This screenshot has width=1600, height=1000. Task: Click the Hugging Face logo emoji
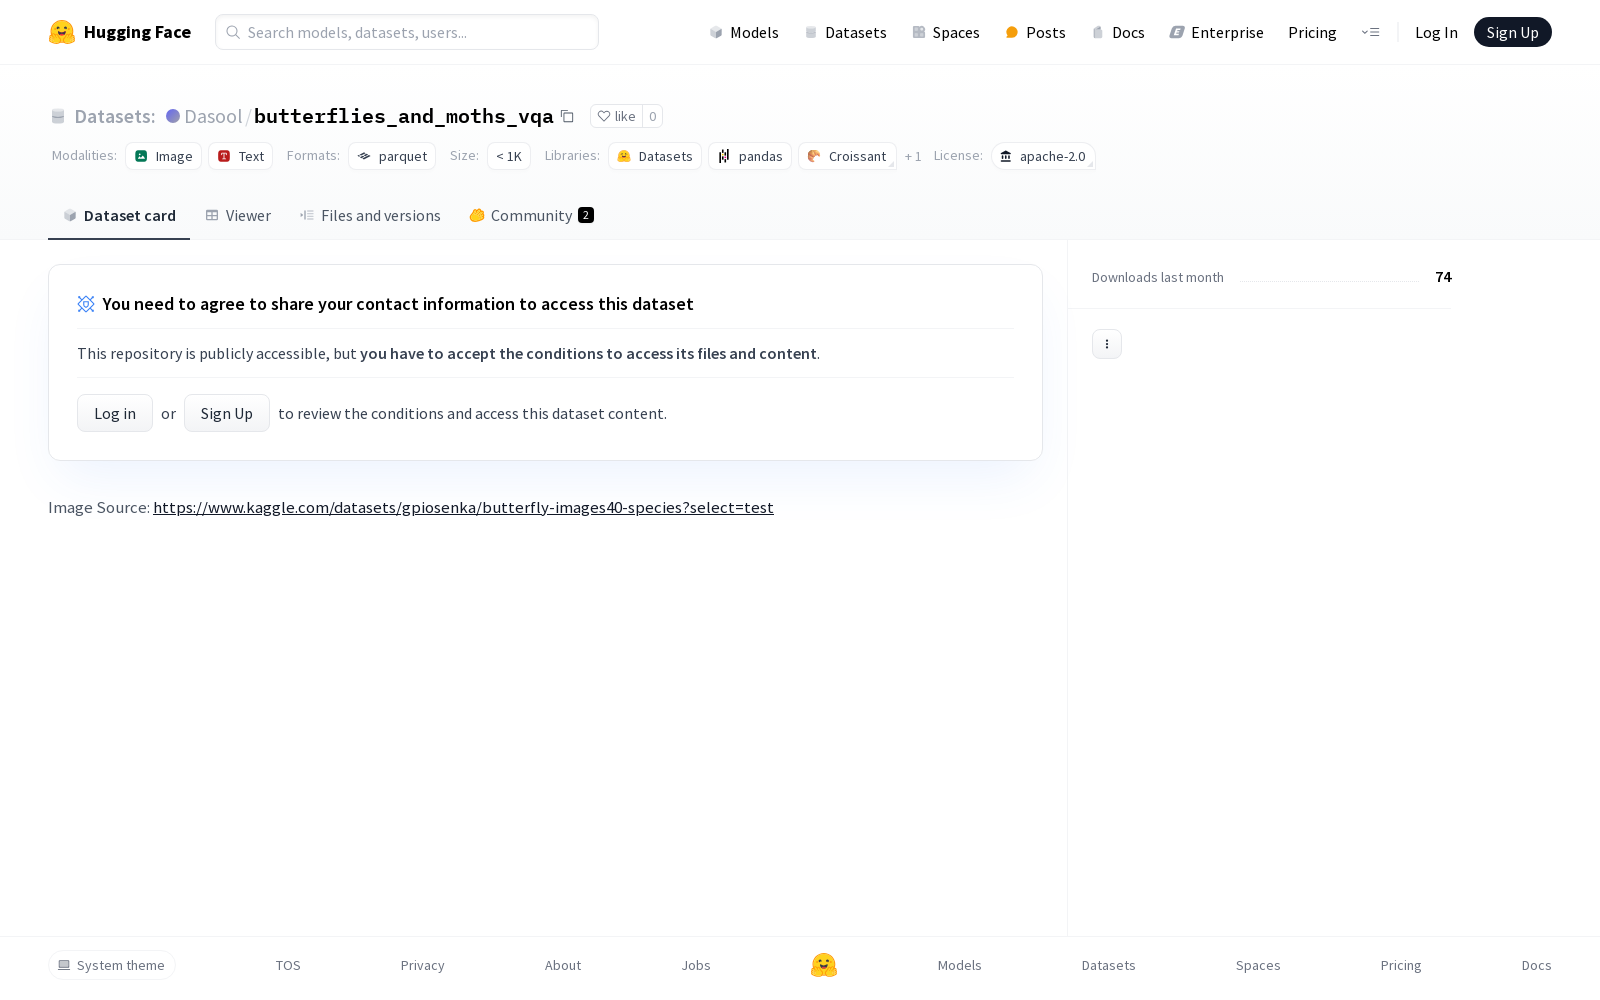tap(62, 32)
